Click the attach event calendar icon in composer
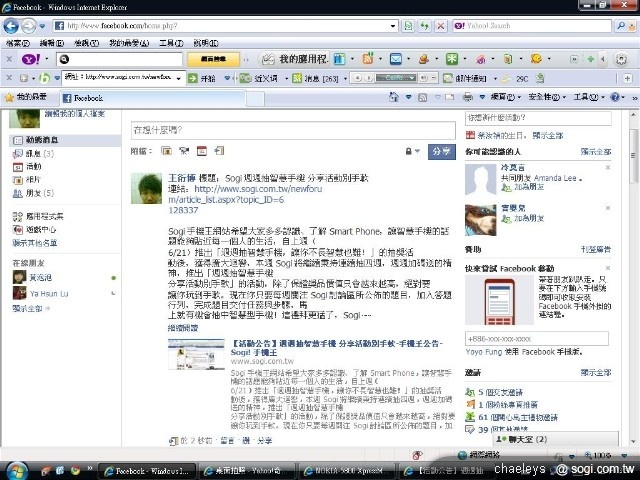Image resolution: width=640 pixels, height=480 pixels. click(202, 151)
